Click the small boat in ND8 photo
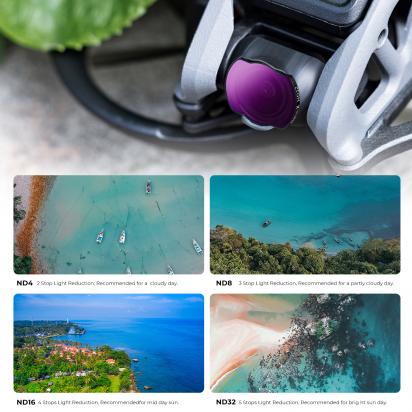This screenshot has height=412, width=412. click(266, 223)
